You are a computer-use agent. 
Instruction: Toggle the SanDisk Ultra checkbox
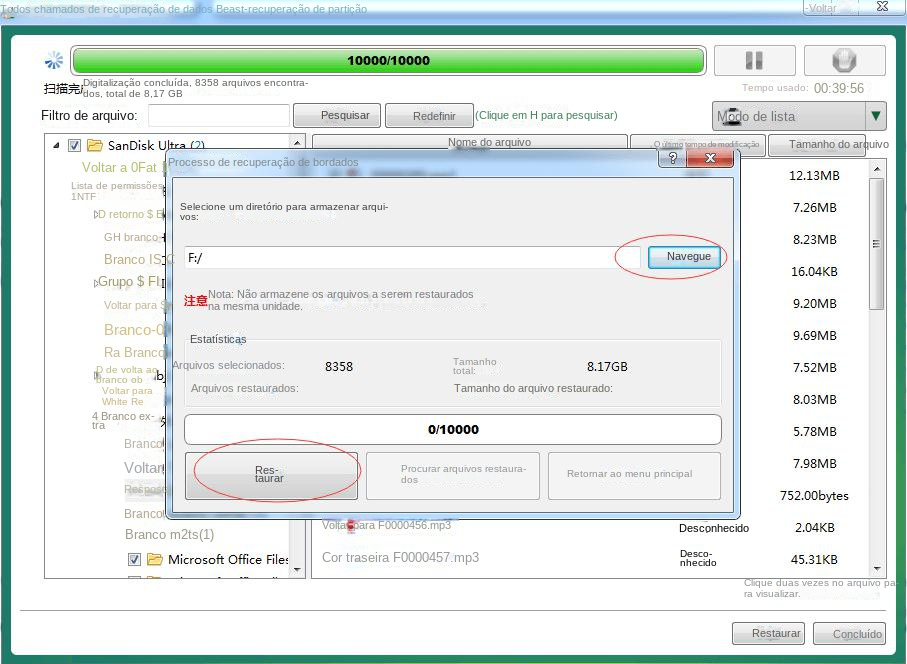pyautogui.click(x=74, y=145)
